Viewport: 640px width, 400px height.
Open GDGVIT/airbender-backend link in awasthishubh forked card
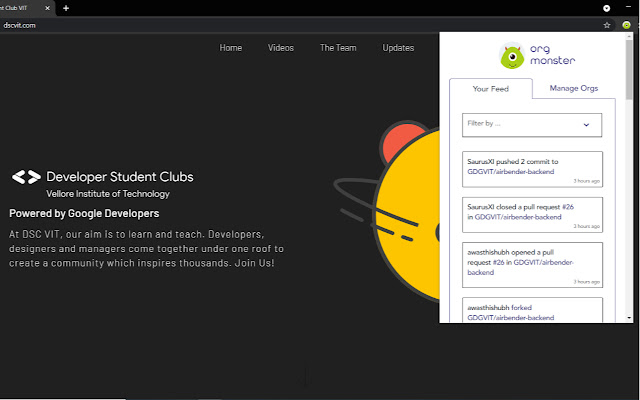[x=511, y=318]
